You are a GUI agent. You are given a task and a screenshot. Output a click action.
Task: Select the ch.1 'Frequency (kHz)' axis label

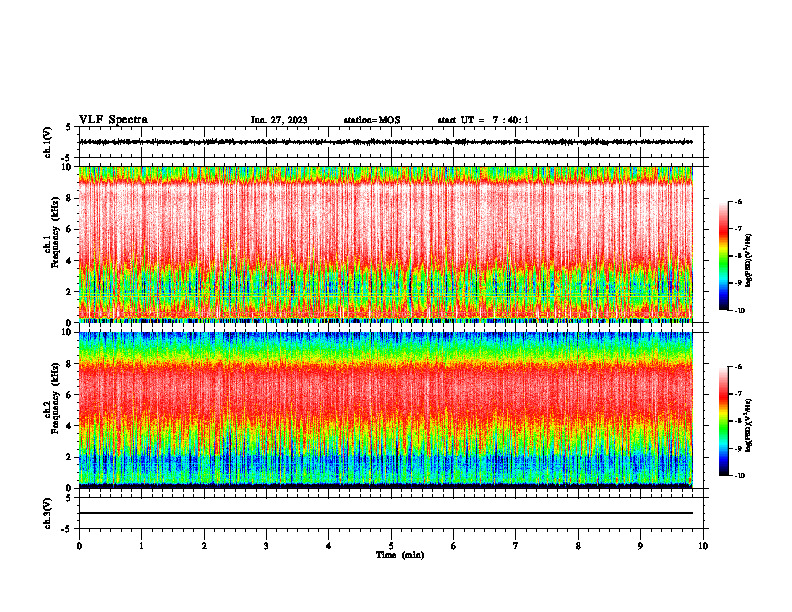point(55,233)
